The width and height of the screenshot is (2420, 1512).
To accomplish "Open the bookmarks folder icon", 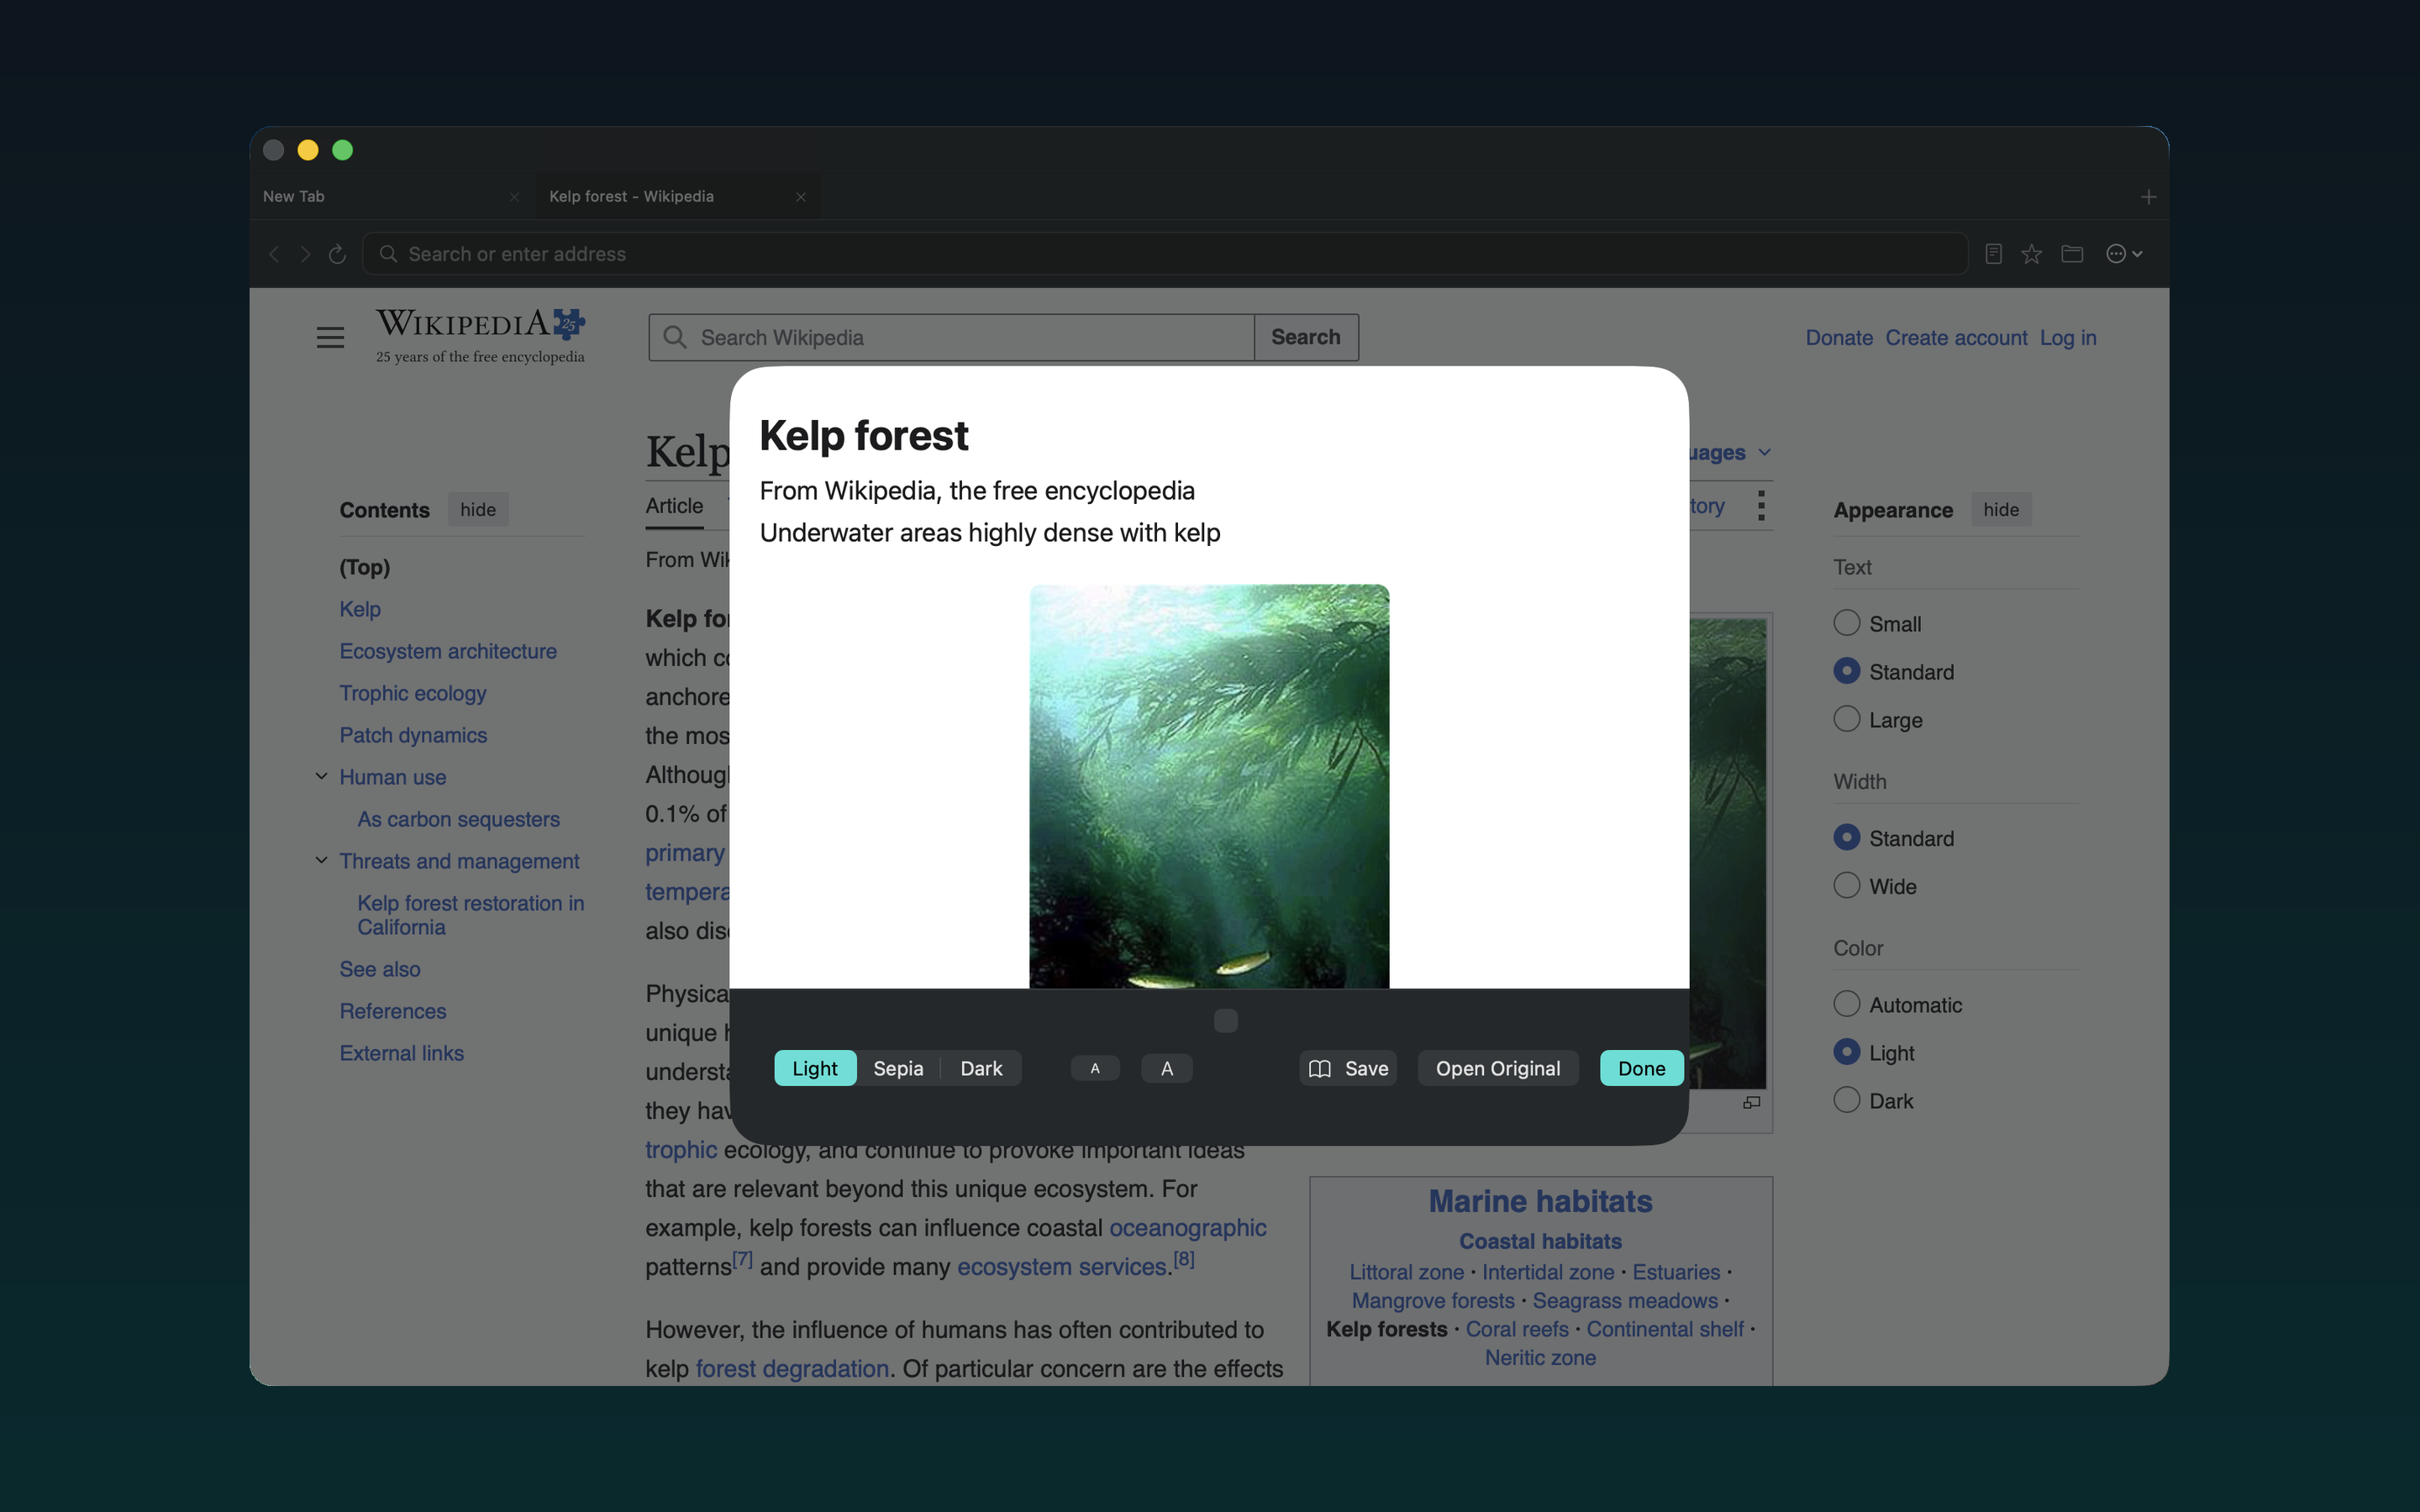I will [2072, 254].
